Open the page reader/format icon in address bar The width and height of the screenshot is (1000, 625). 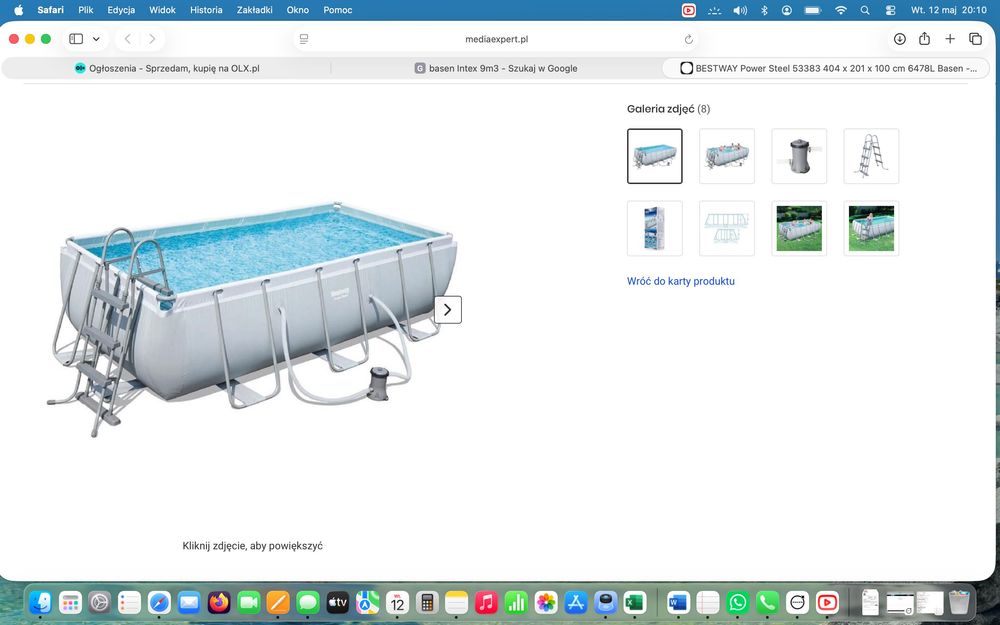click(x=304, y=39)
